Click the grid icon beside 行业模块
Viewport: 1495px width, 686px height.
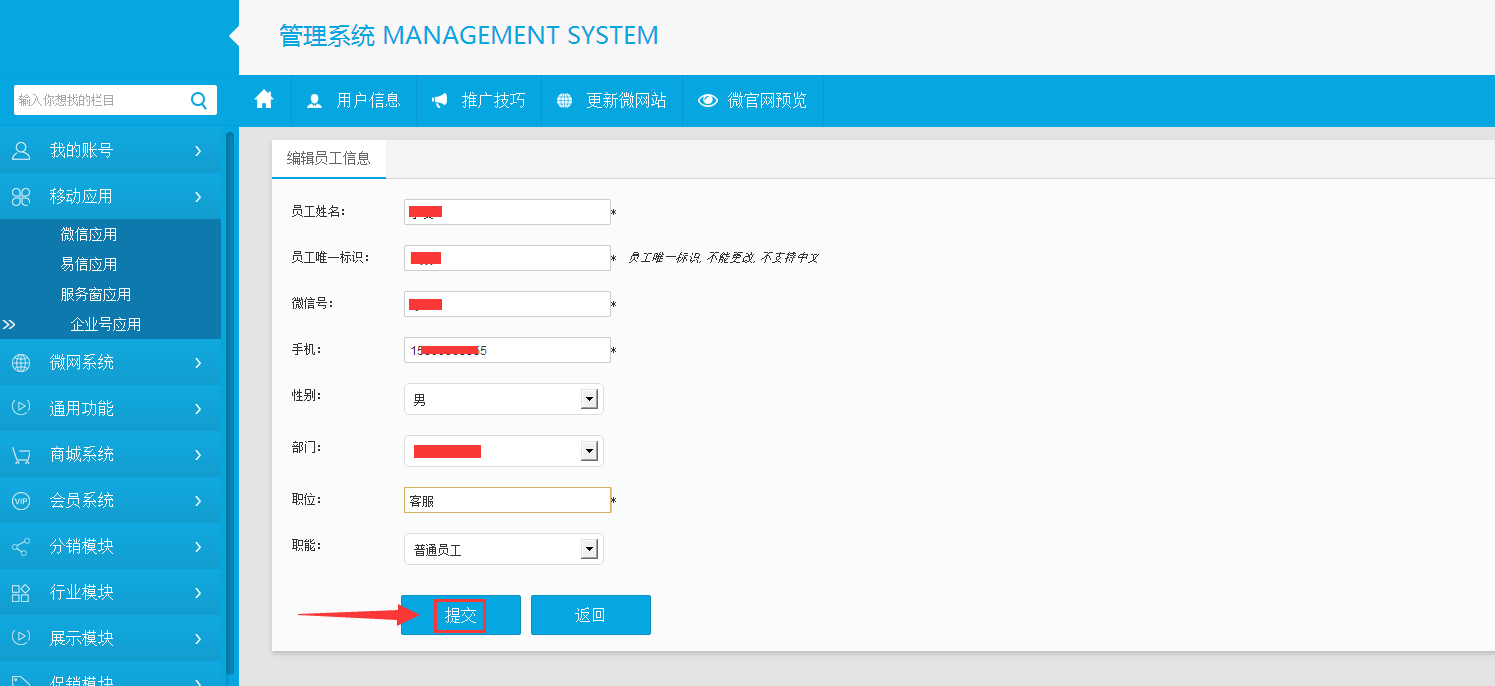pyautogui.click(x=21, y=593)
